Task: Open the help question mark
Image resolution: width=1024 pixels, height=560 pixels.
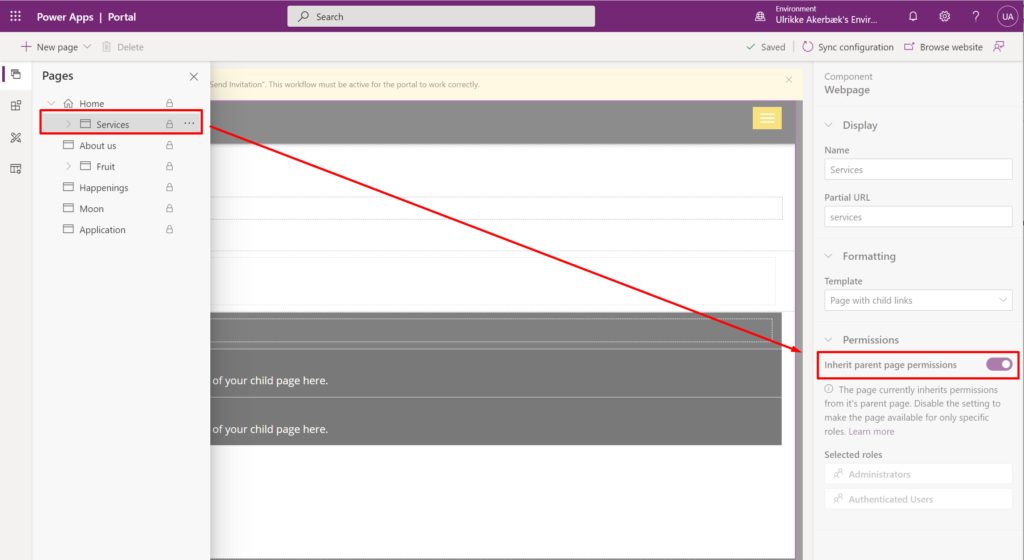Action: 976,17
